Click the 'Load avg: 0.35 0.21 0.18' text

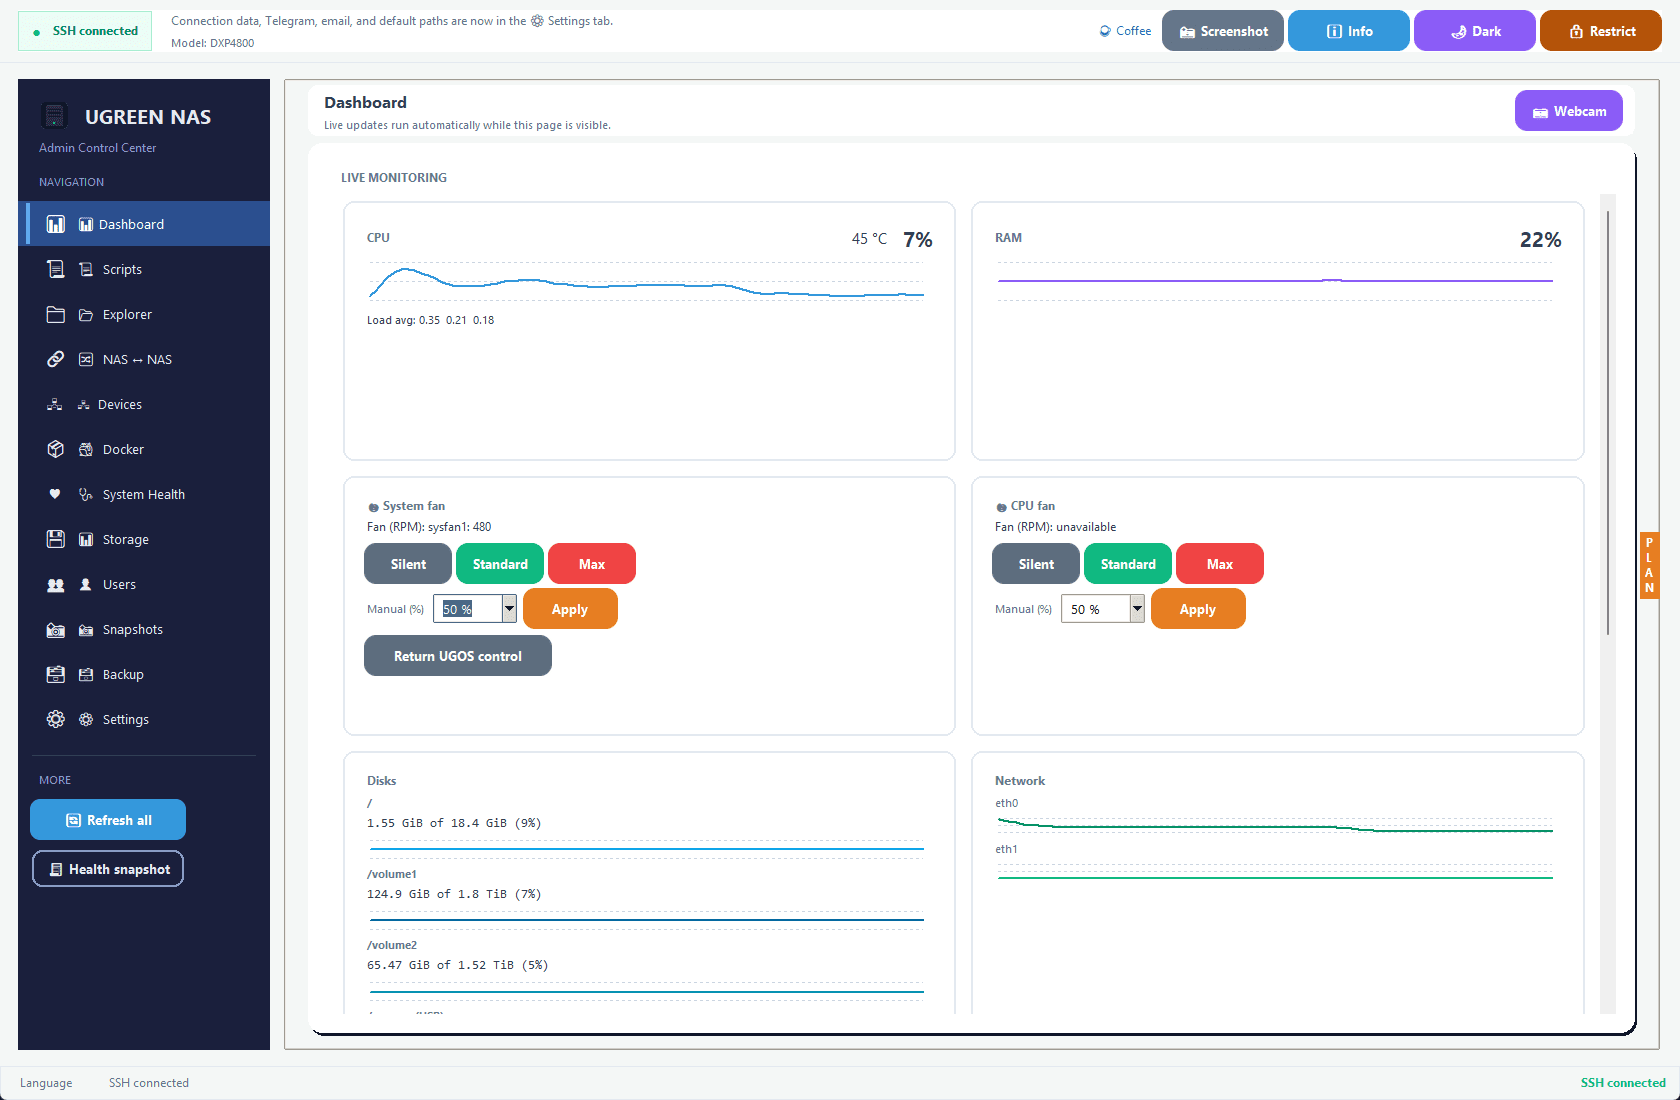tap(431, 320)
